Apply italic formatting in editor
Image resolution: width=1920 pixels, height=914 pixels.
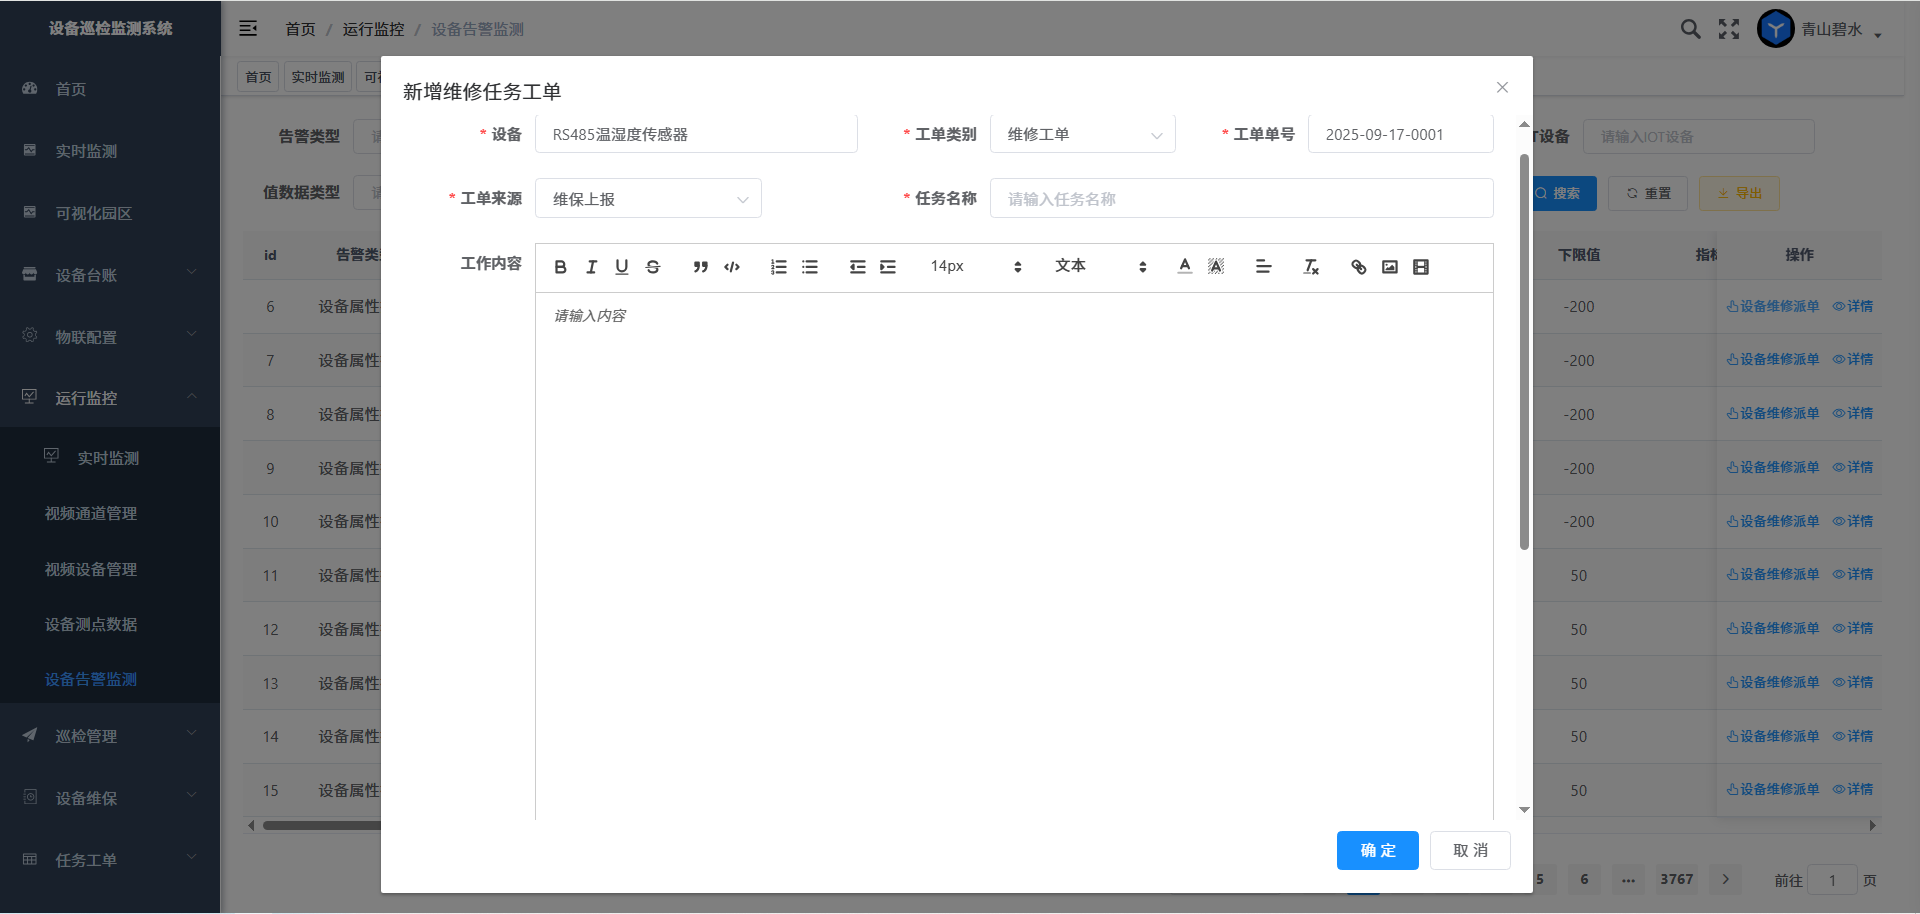(x=591, y=267)
